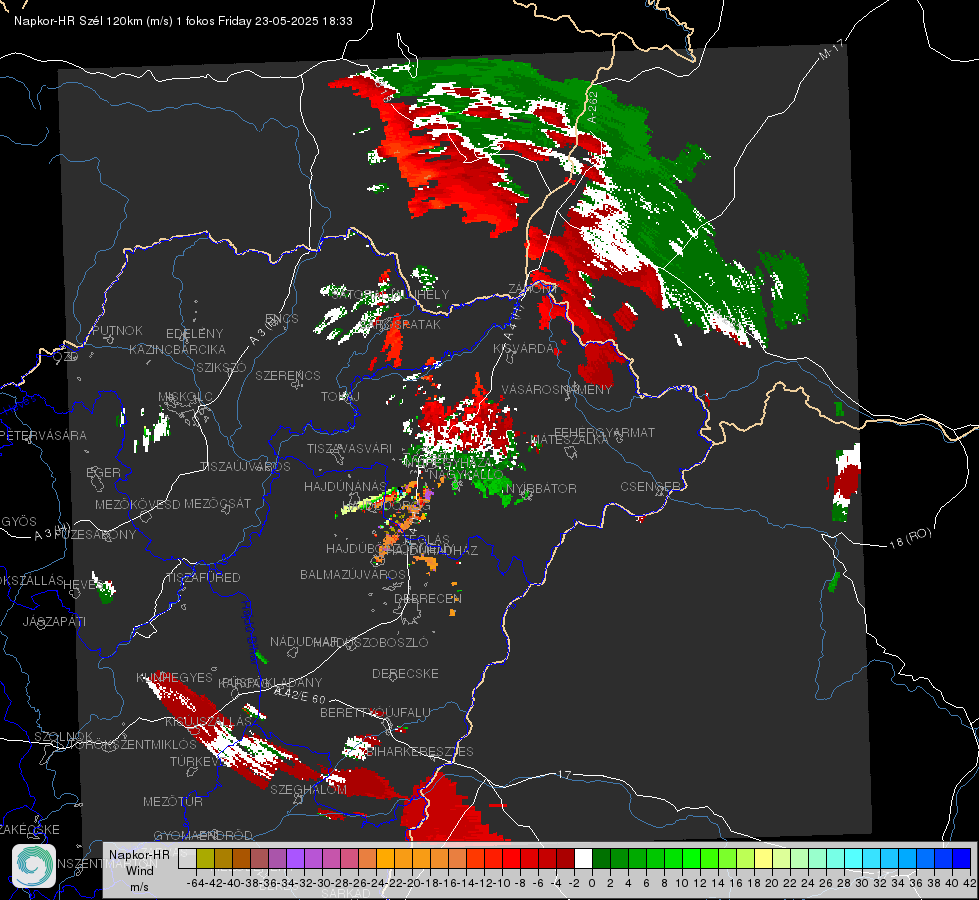This screenshot has height=900, width=979.
Task: Click the TOKAJ town label
Action: (x=340, y=397)
